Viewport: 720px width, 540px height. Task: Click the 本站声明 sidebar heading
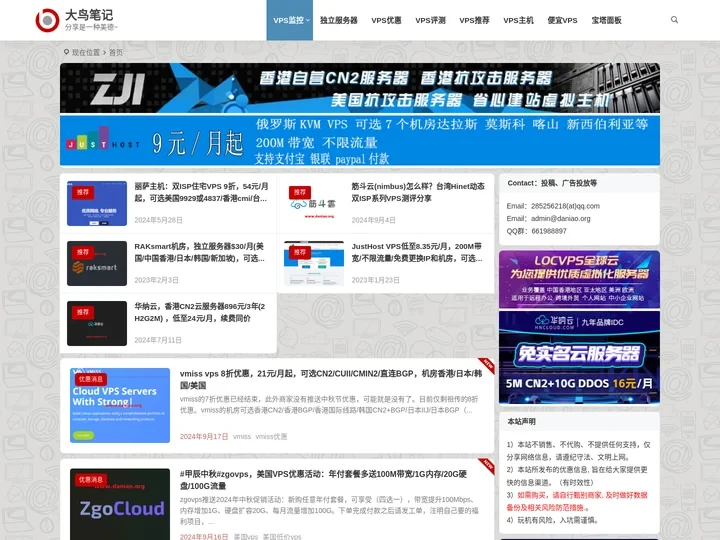coord(521,422)
